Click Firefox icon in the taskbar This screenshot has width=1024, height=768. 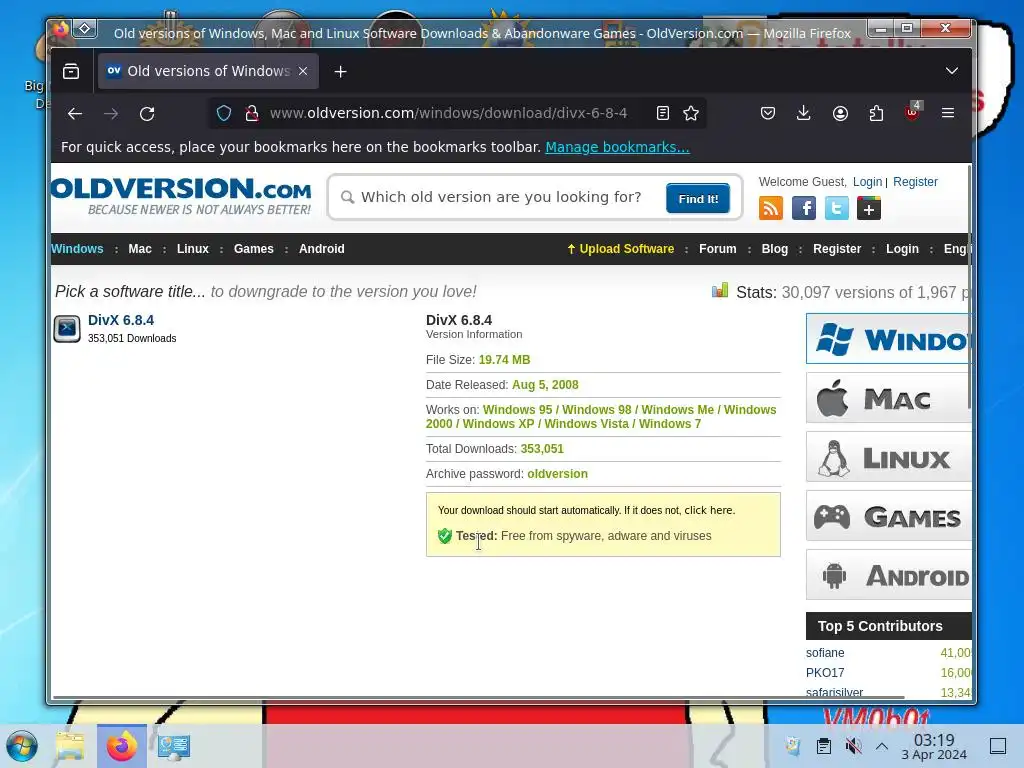tap(121, 746)
